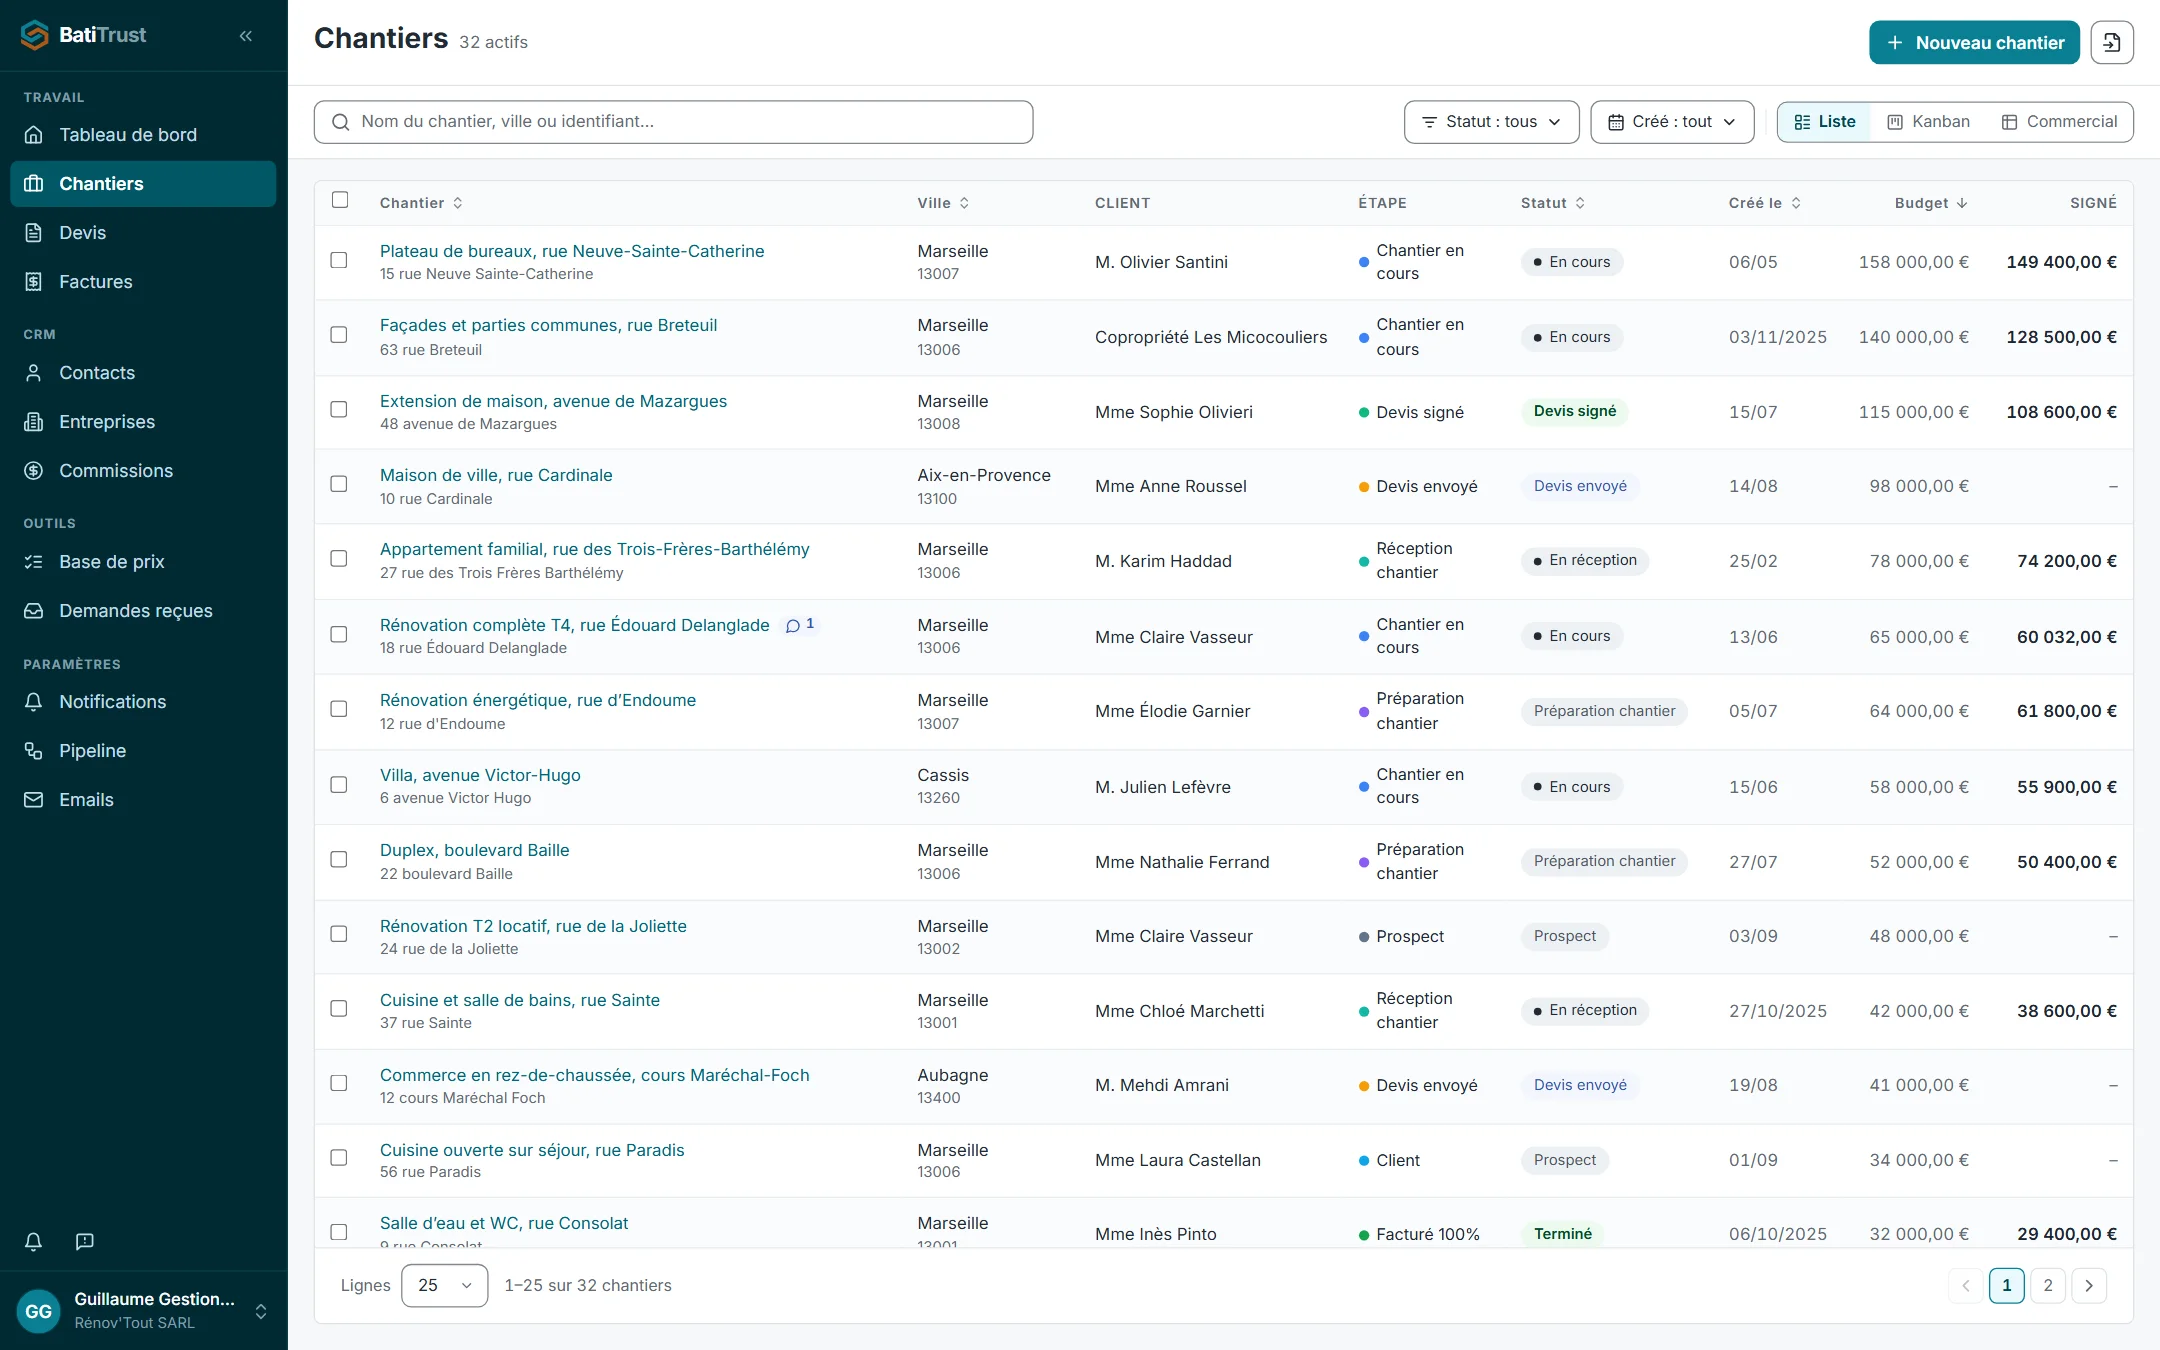Screen dimensions: 2160x1350
Task: Sort by Budget column arrow
Action: coord(1962,203)
